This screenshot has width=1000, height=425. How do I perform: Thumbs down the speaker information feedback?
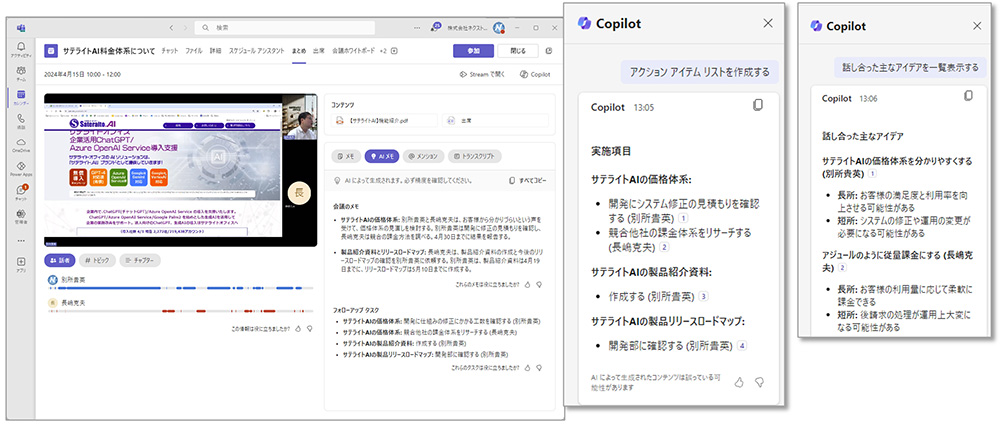click(x=309, y=329)
